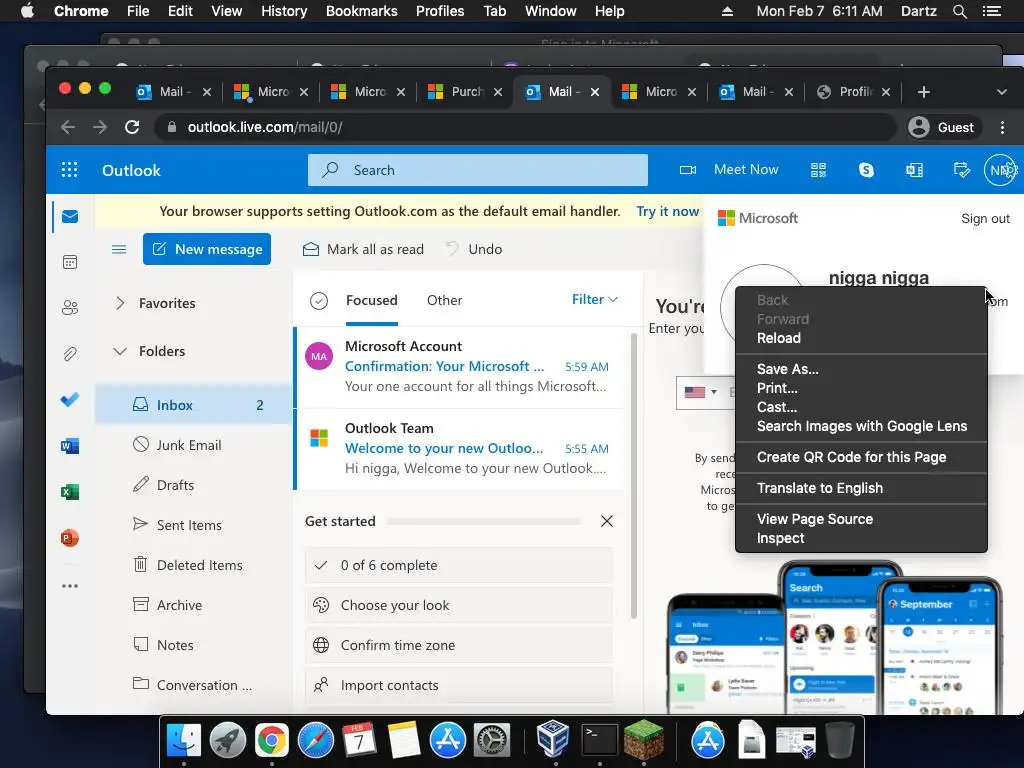Click Mark all as read
This screenshot has width=1024, height=768.
(x=363, y=249)
